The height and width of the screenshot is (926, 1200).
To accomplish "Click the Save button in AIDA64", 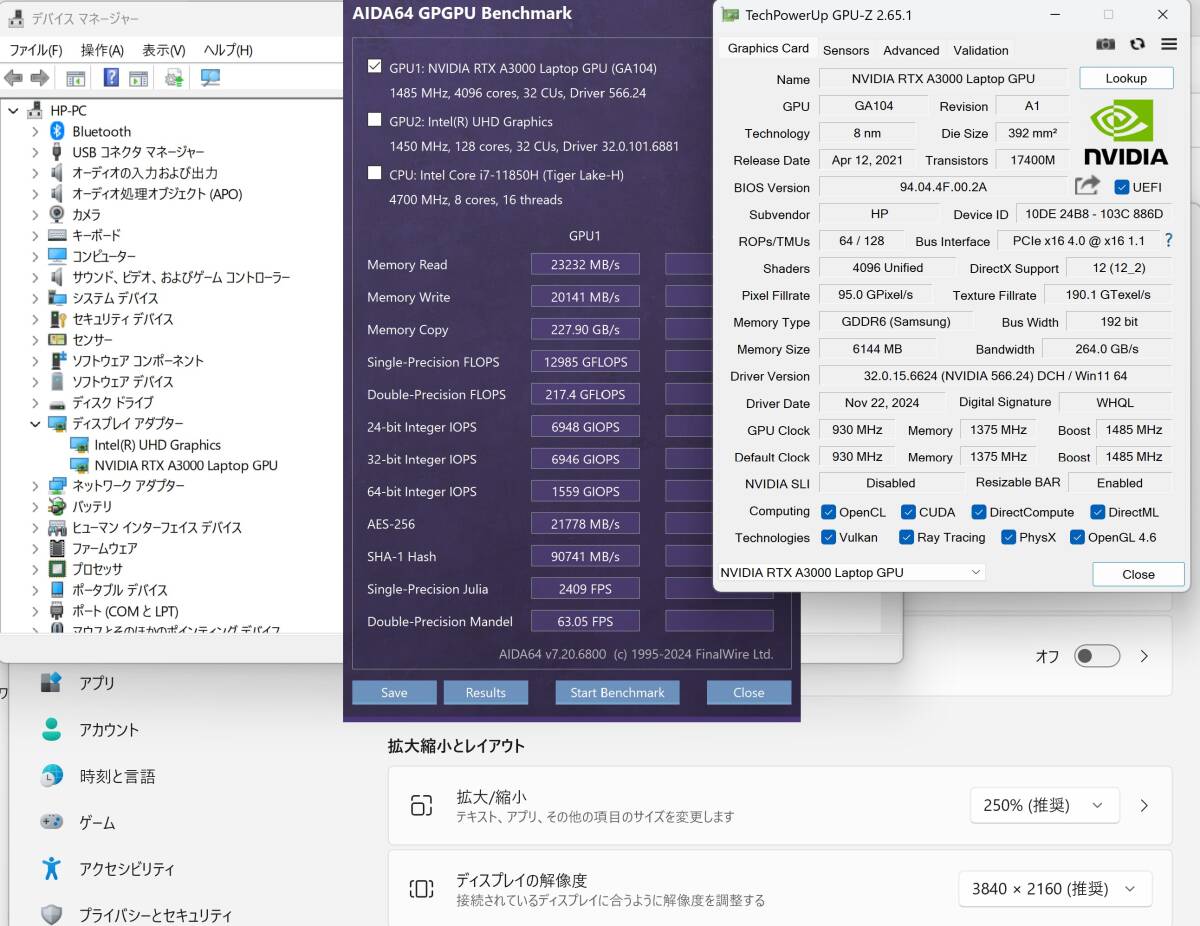I will coord(394,692).
